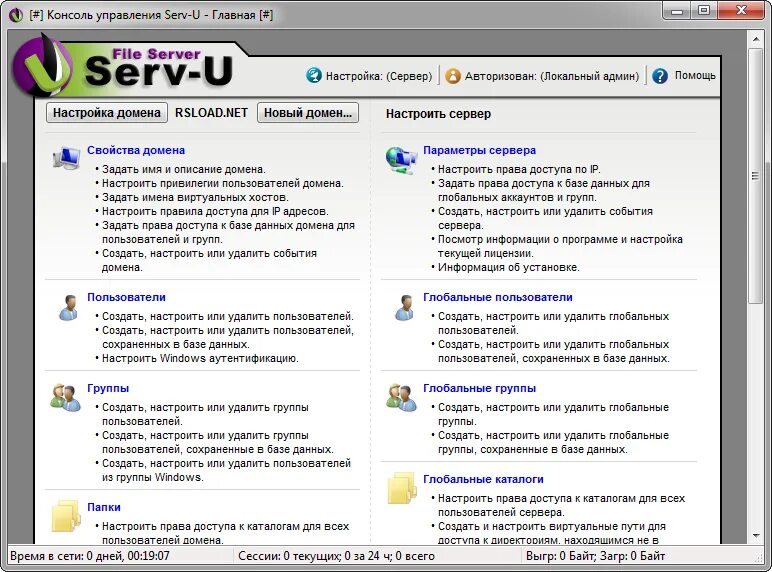The height and width of the screenshot is (572, 772).
Task: Open Помощь in the header
Action: click(x=695, y=75)
